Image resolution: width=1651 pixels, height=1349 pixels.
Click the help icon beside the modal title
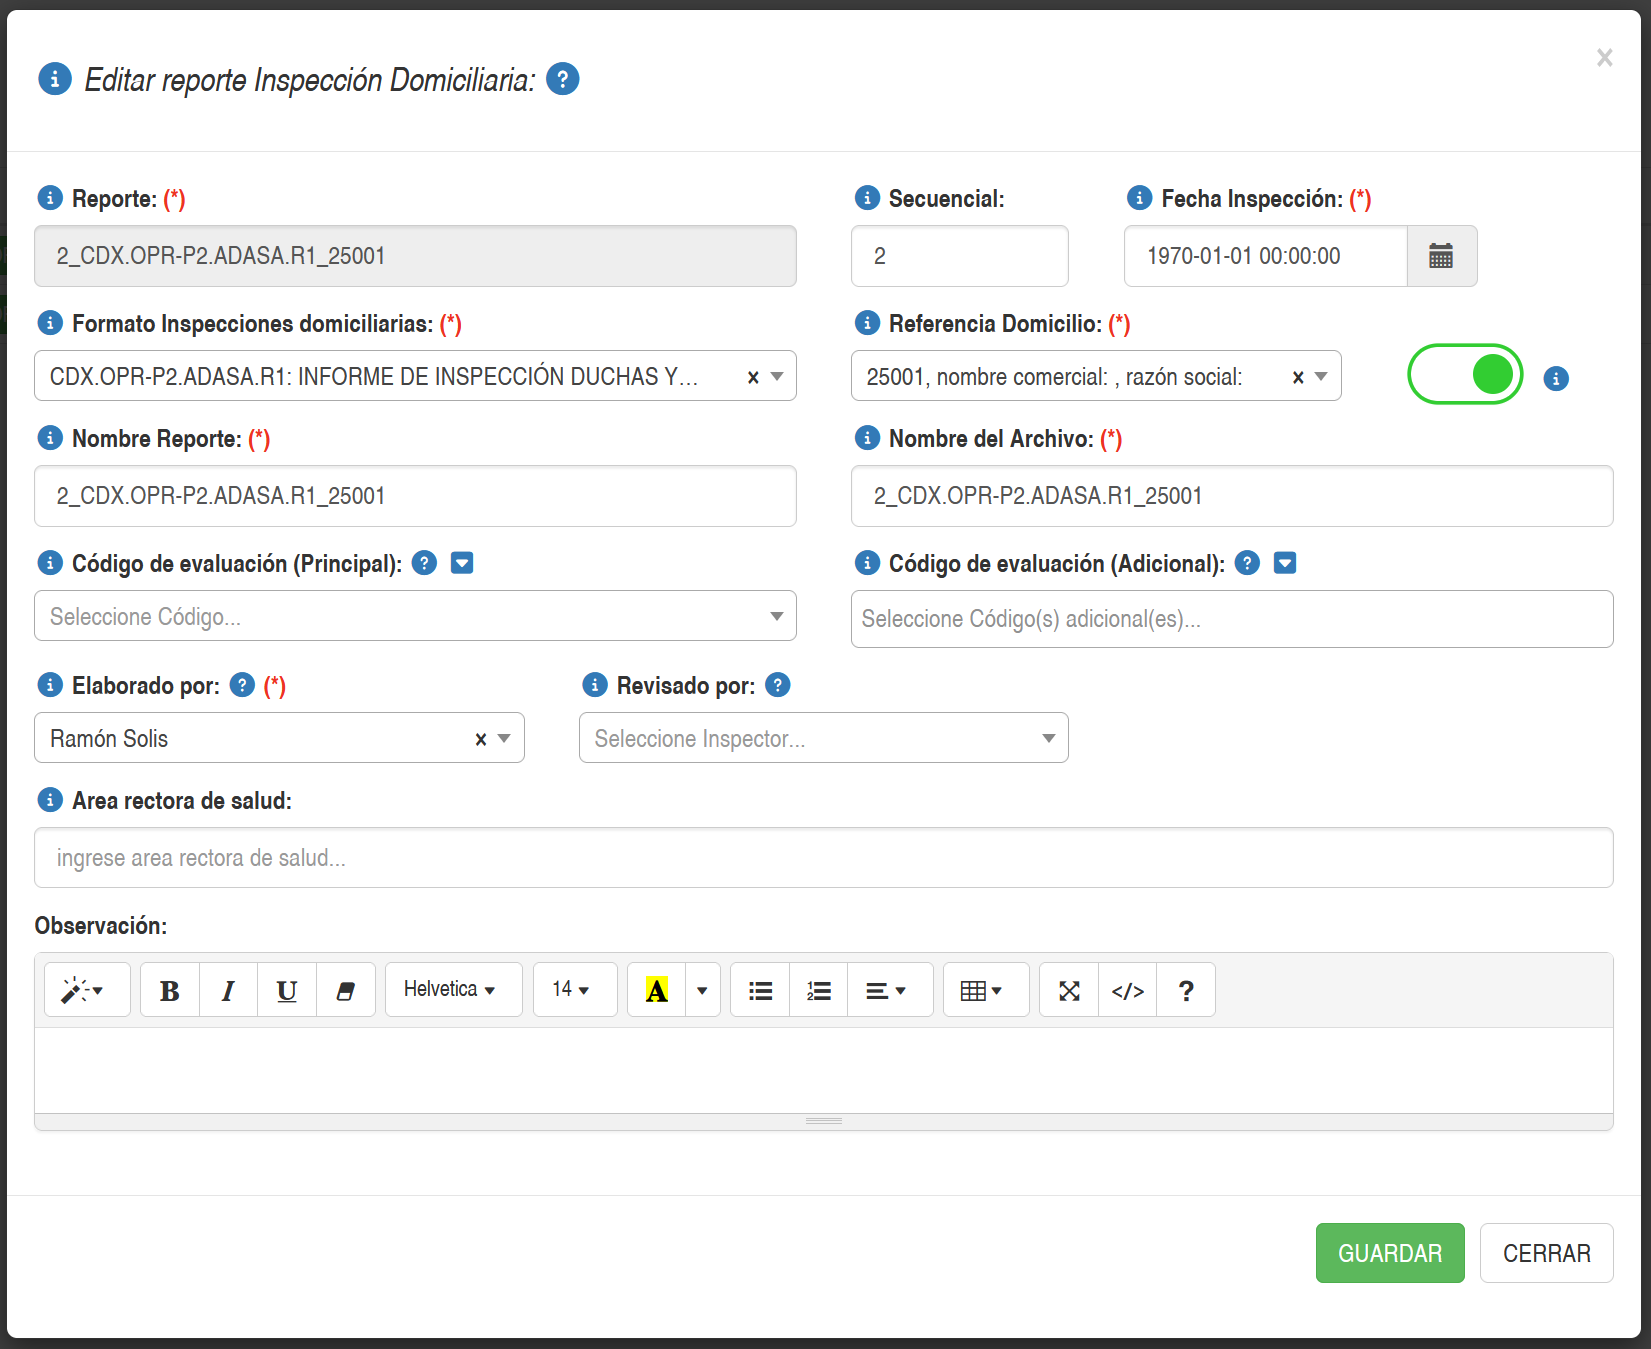click(x=563, y=79)
